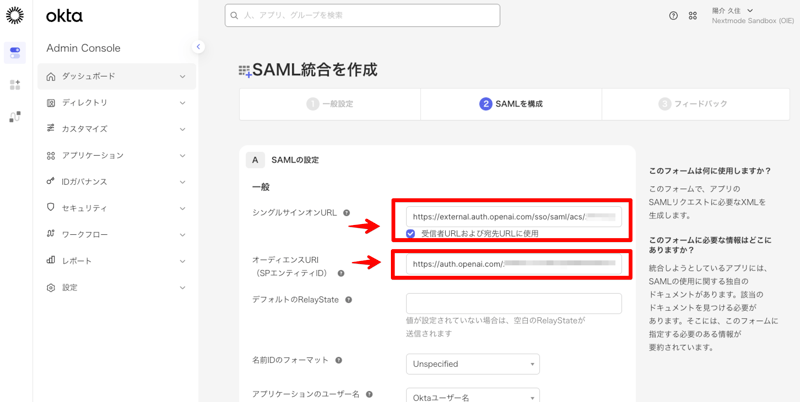Screen dimensions: 800x402
Task: Collapse the sidebar with the arrow button
Action: click(x=198, y=47)
